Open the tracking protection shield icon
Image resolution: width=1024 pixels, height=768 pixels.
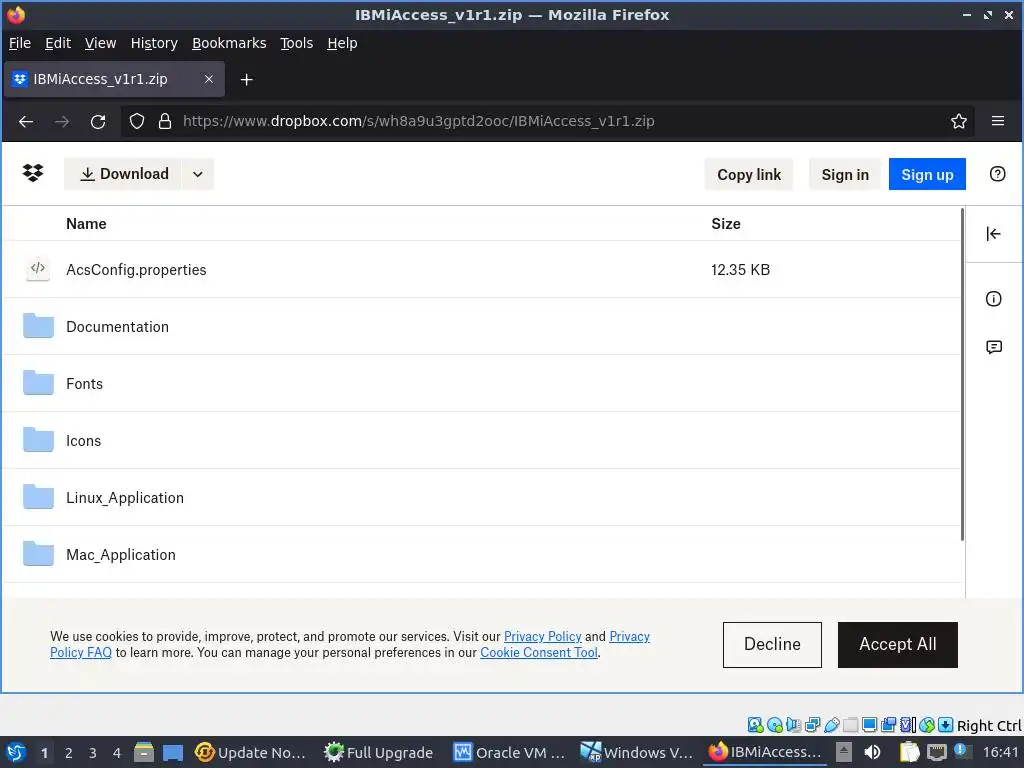136,121
